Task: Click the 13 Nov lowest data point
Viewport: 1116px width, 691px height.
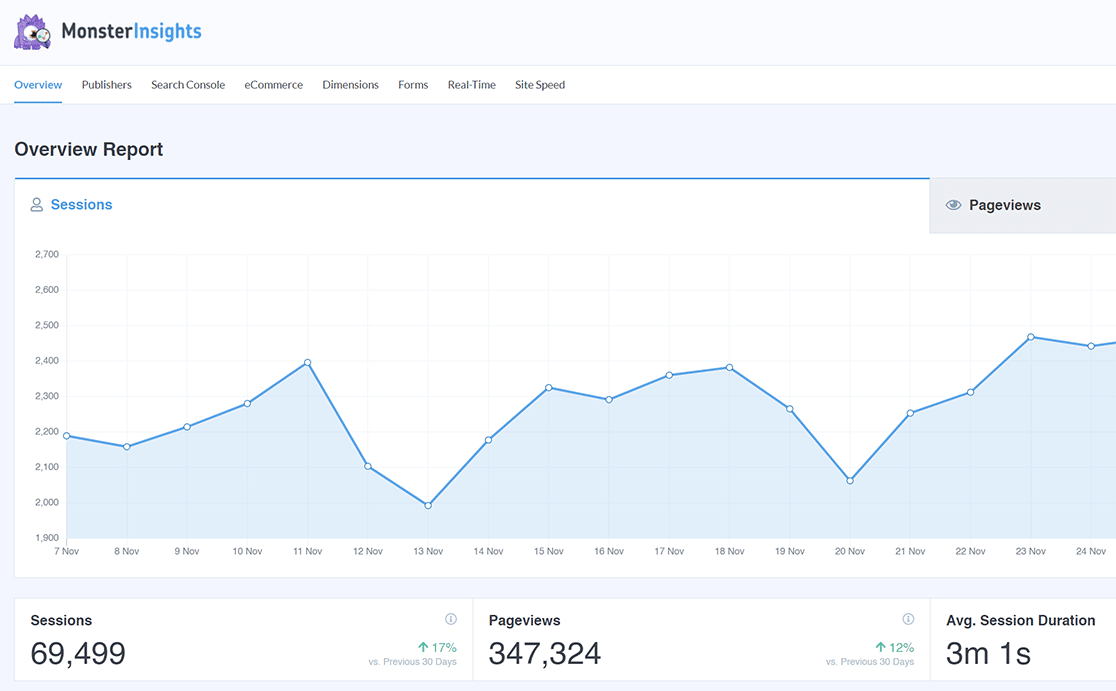Action: click(x=428, y=505)
